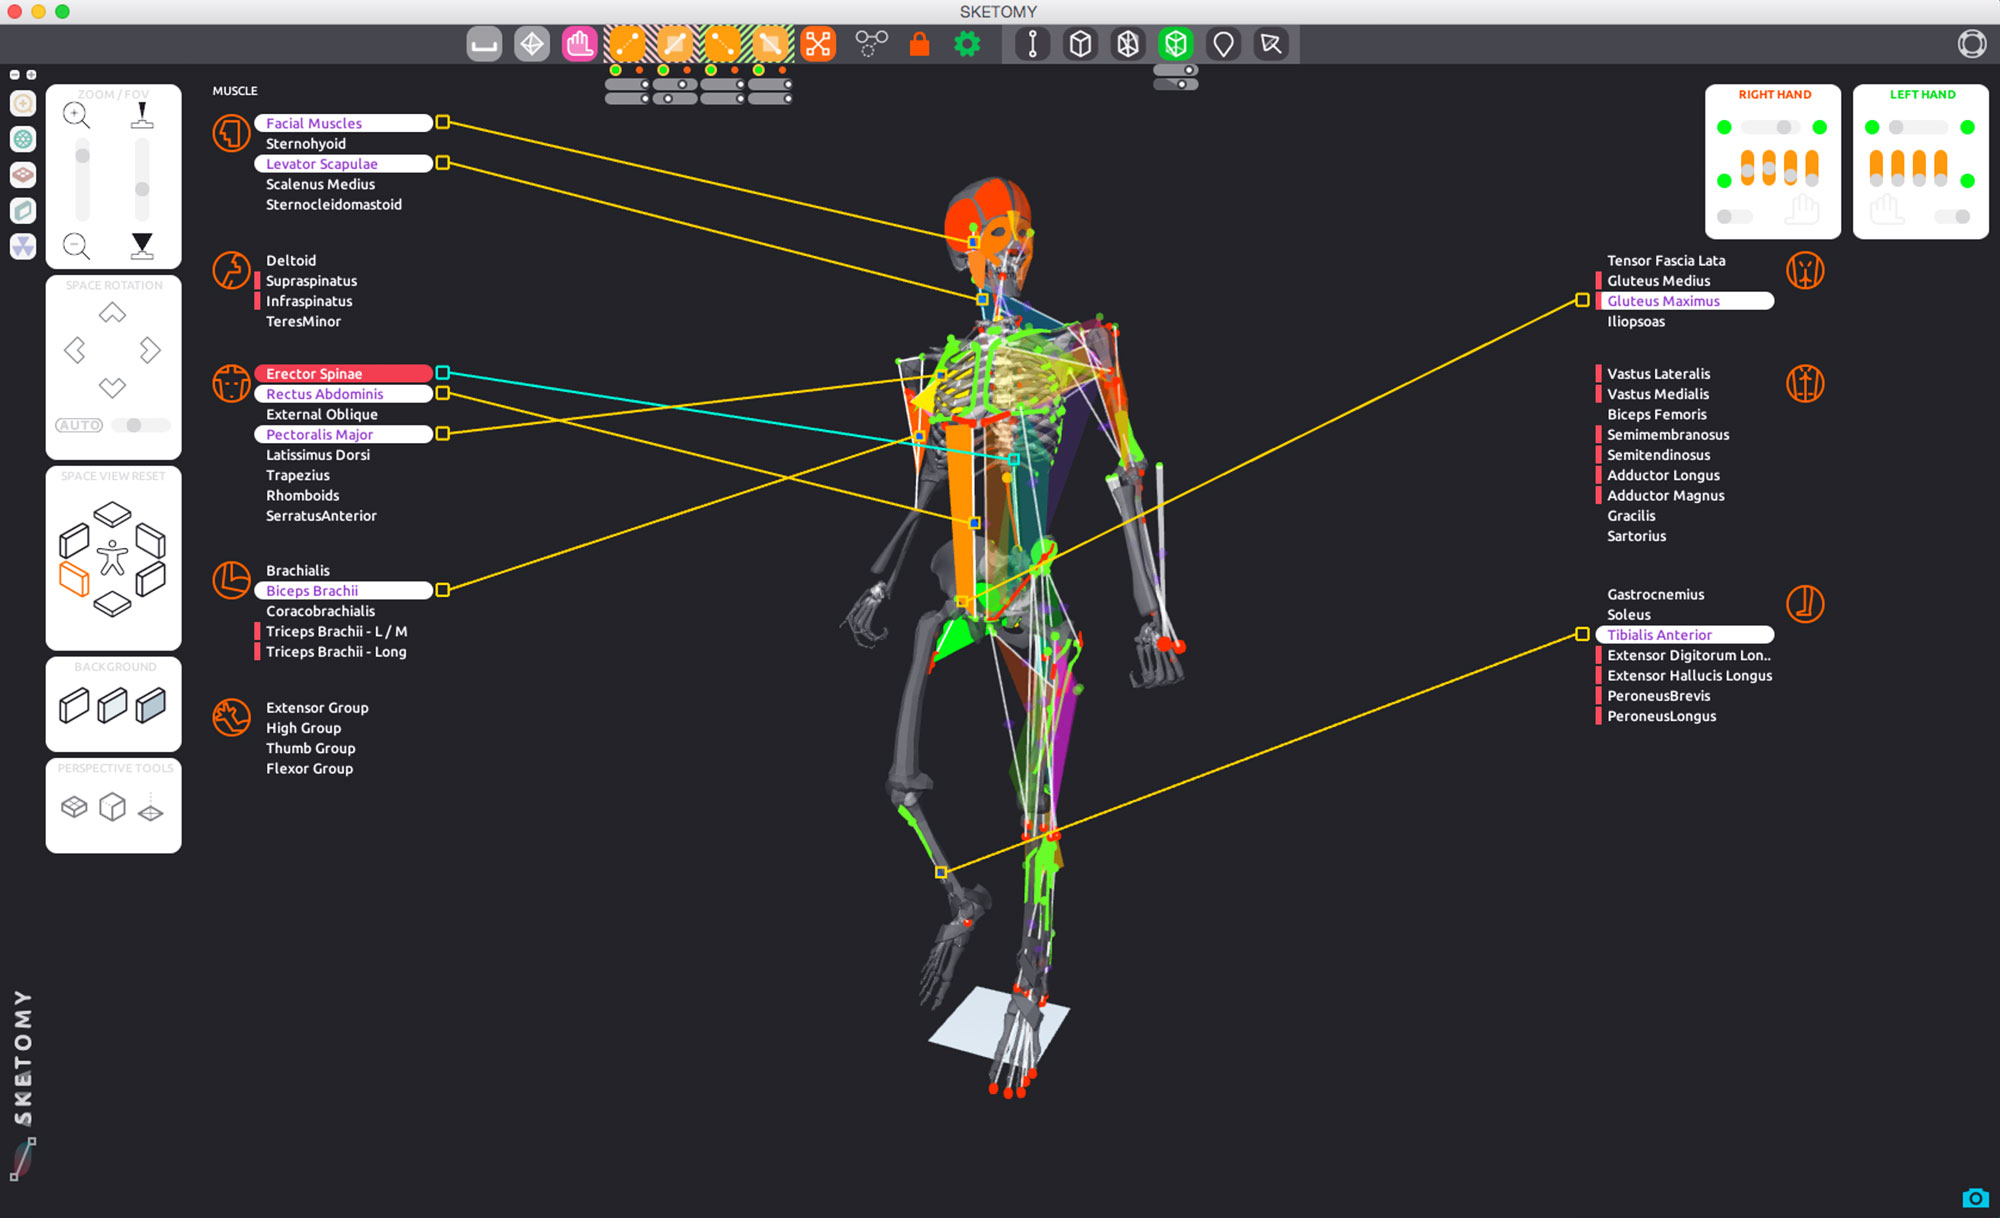This screenshot has width=2000, height=1218.
Task: Expand panels with the plus button
Action: [31, 75]
